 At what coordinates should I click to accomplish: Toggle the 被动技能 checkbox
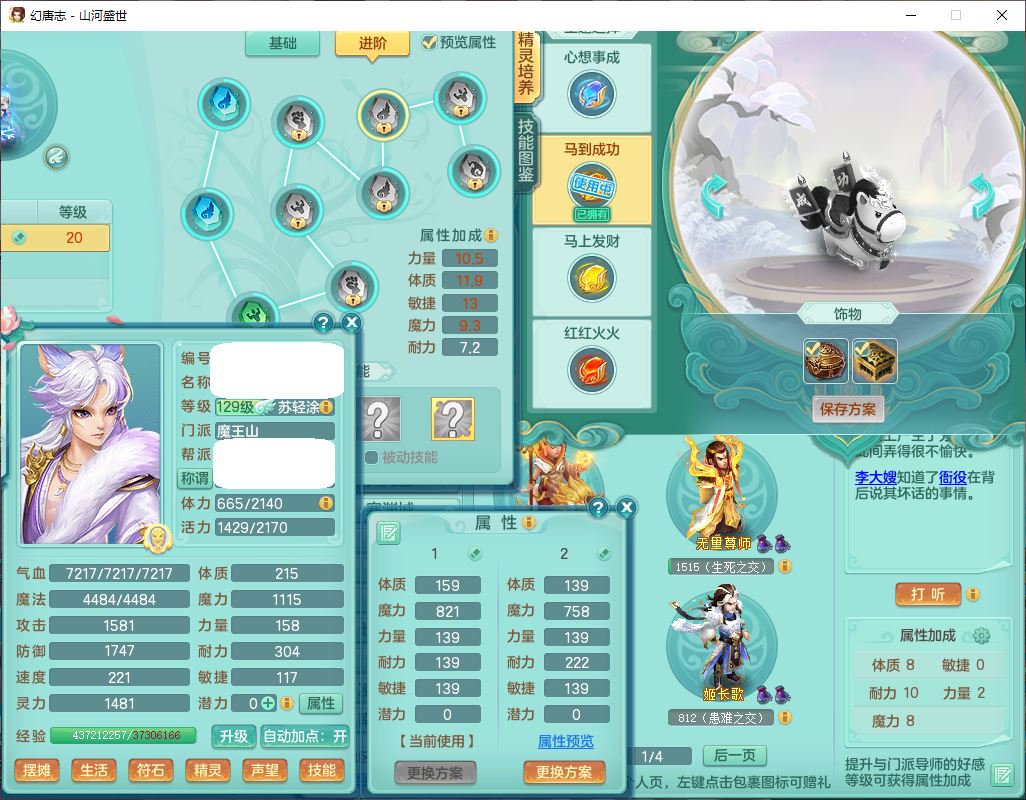pyautogui.click(x=372, y=457)
